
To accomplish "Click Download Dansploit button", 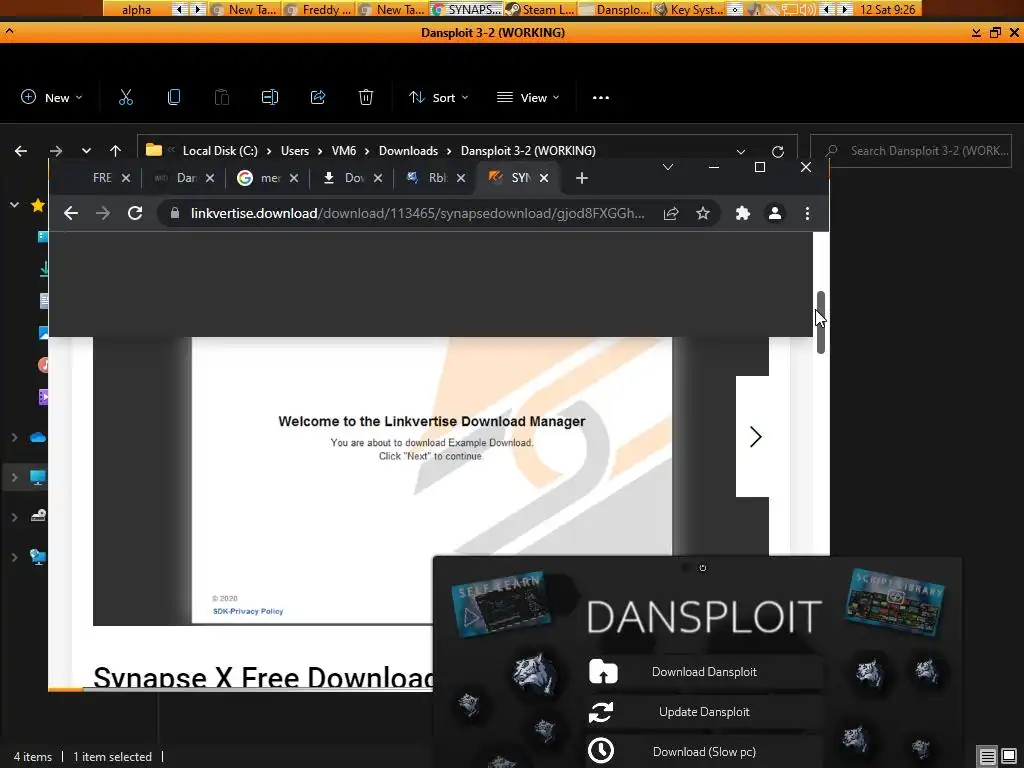I will (x=704, y=671).
